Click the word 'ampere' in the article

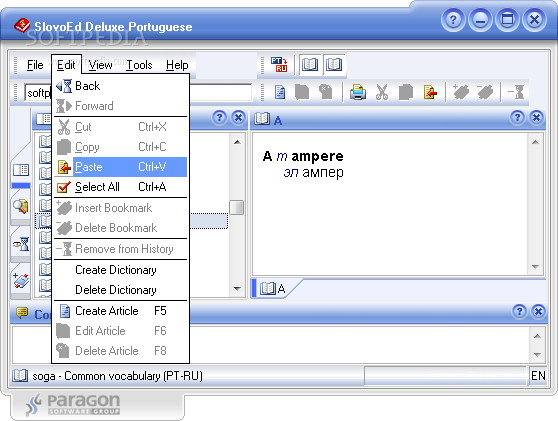[x=317, y=156]
